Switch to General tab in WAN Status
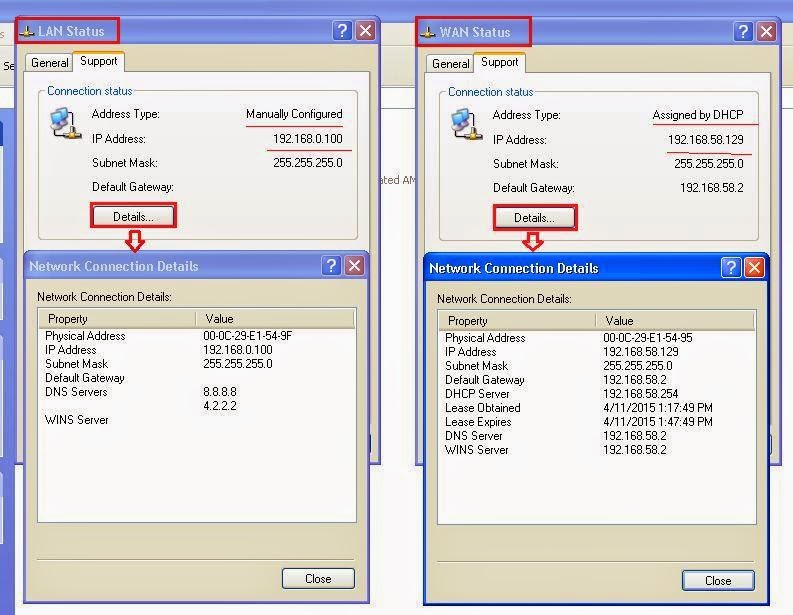 (x=450, y=64)
